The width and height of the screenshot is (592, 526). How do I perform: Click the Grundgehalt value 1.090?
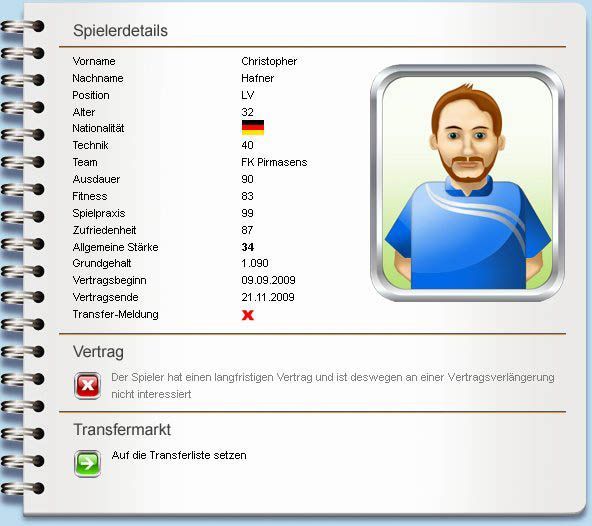(x=255, y=263)
